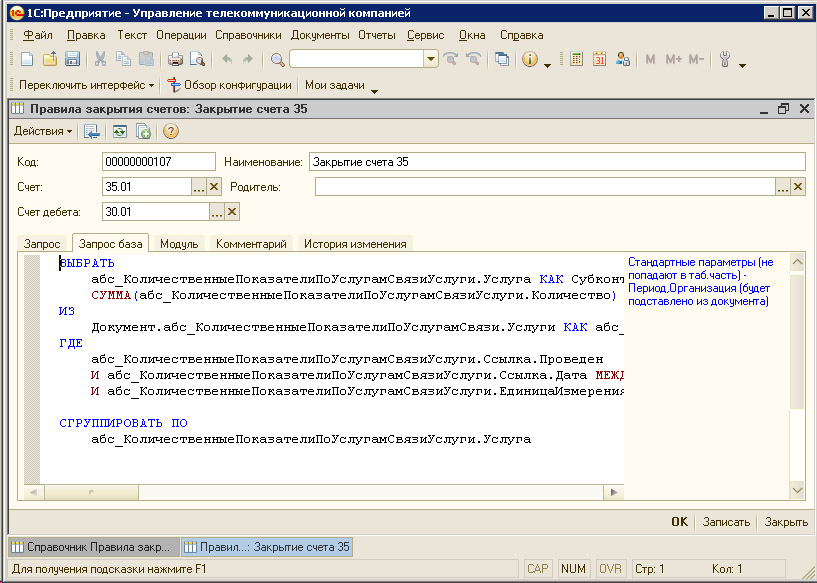Click the vertical scrollbar down arrow
Viewport: 817px width, 583px height.
797,489
